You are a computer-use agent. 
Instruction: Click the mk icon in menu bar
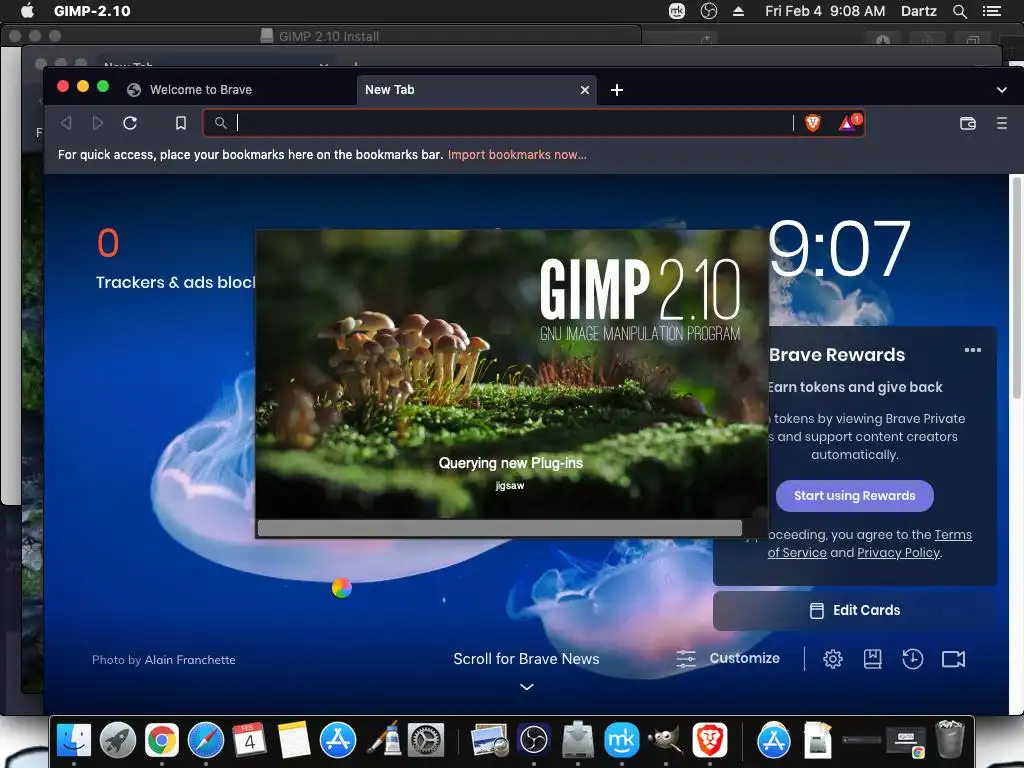(677, 10)
